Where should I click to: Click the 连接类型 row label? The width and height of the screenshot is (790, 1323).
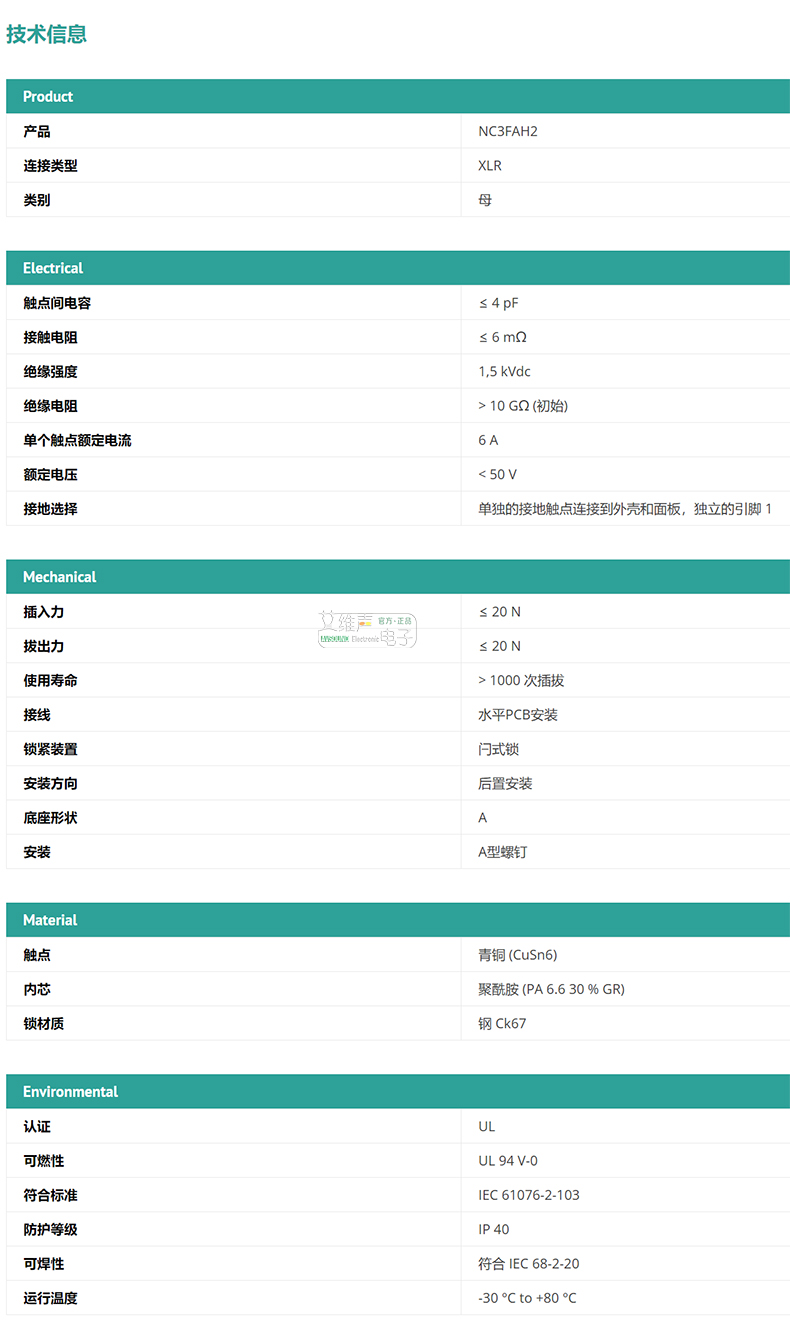tap(50, 165)
